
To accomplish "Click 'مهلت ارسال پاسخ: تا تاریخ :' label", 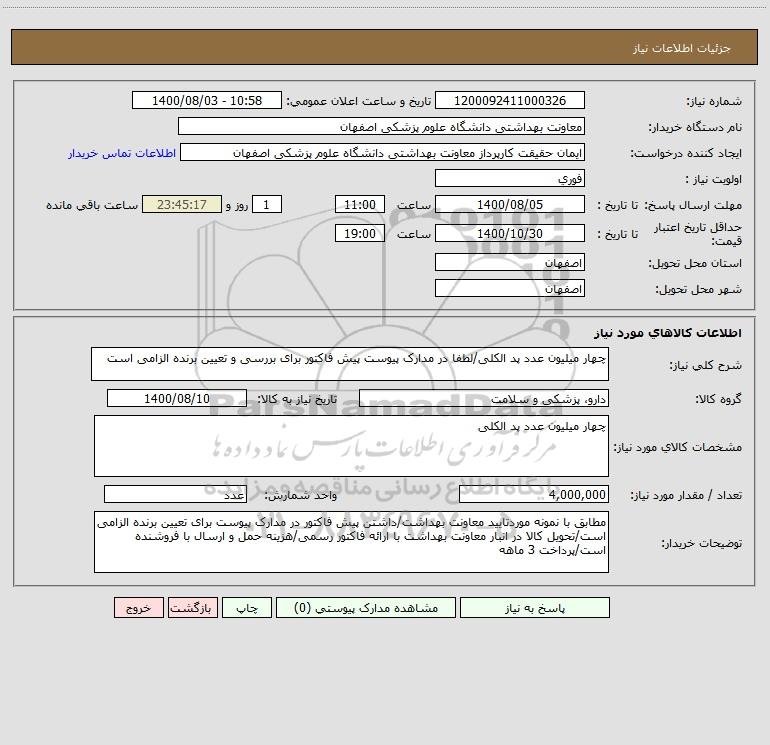I will [670, 205].
